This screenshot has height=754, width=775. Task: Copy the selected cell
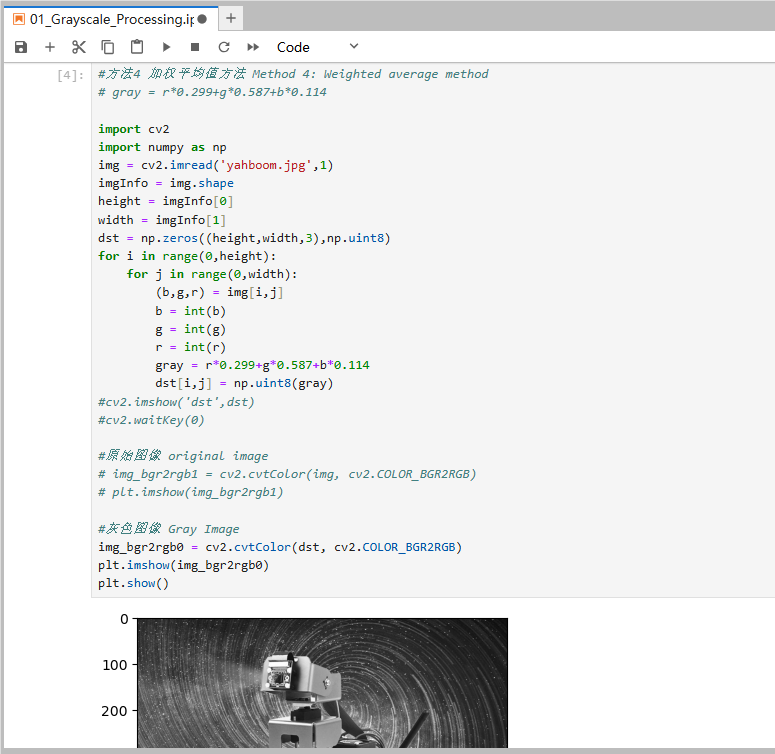tap(108, 47)
